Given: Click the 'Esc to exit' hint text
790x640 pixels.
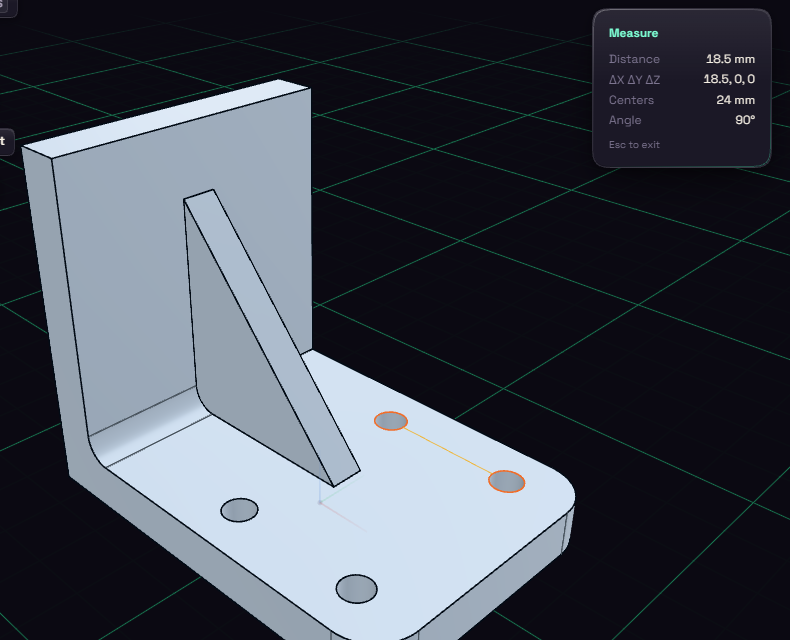Looking at the screenshot, I should tap(634, 145).
